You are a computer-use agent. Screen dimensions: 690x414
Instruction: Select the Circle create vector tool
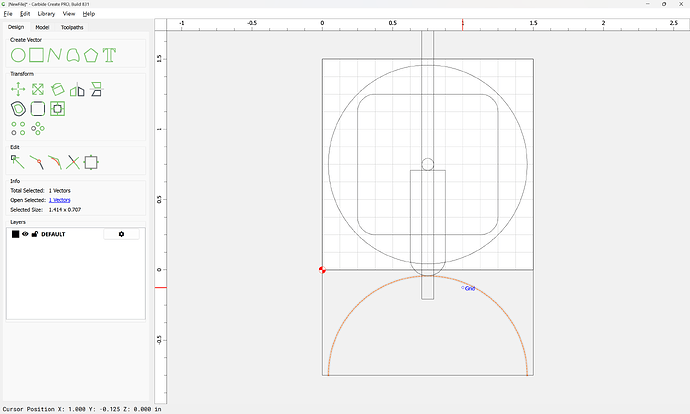click(18, 54)
